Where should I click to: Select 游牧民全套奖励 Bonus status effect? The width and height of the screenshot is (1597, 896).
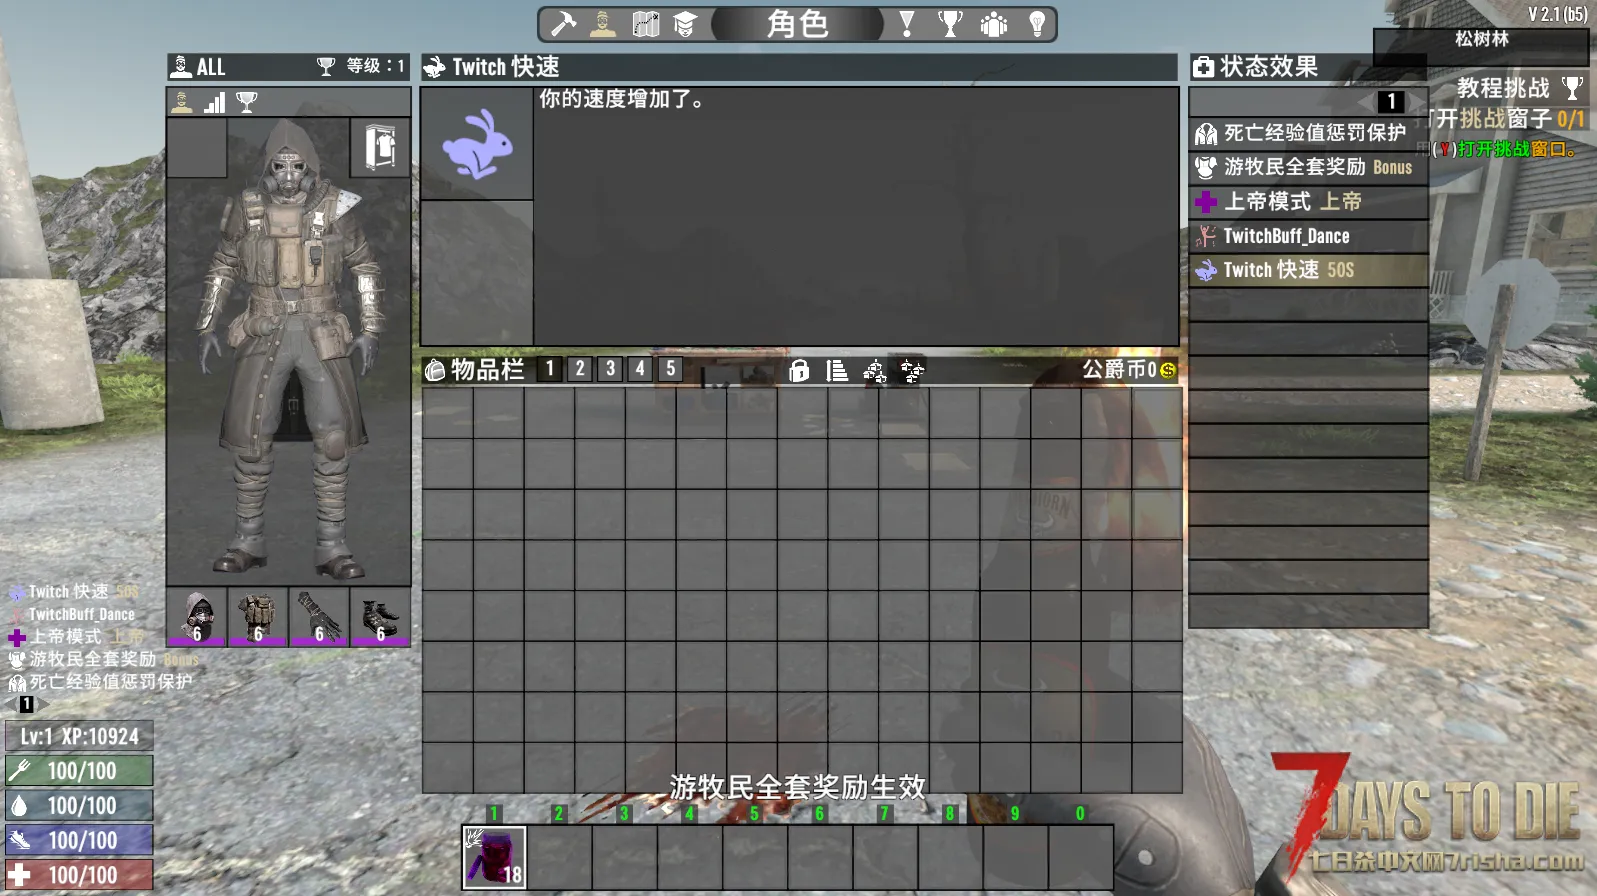pos(1308,167)
